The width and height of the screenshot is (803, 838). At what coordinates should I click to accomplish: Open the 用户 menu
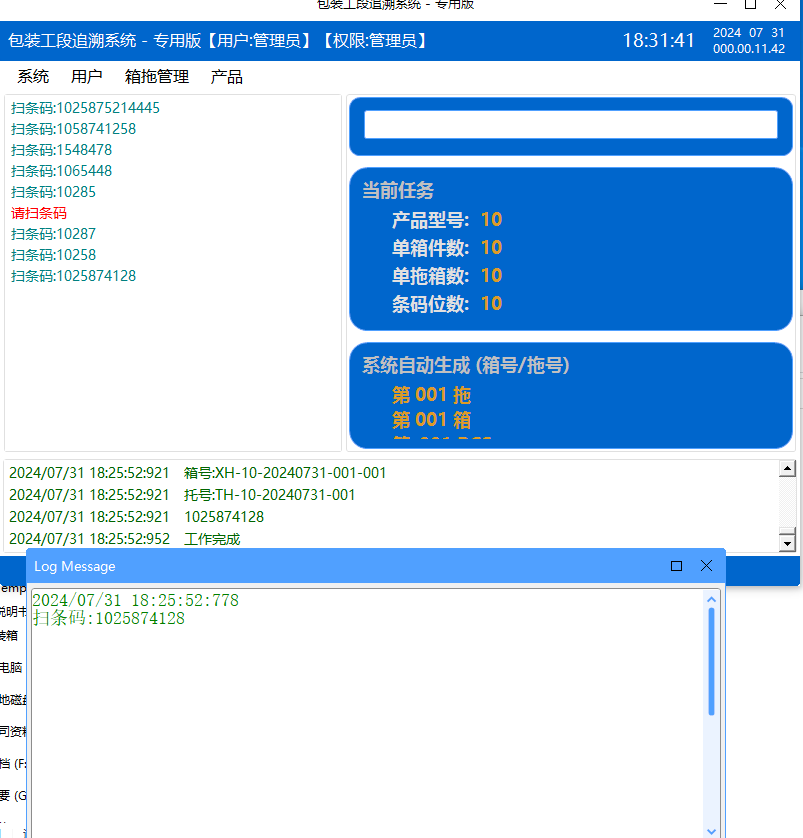pos(87,77)
